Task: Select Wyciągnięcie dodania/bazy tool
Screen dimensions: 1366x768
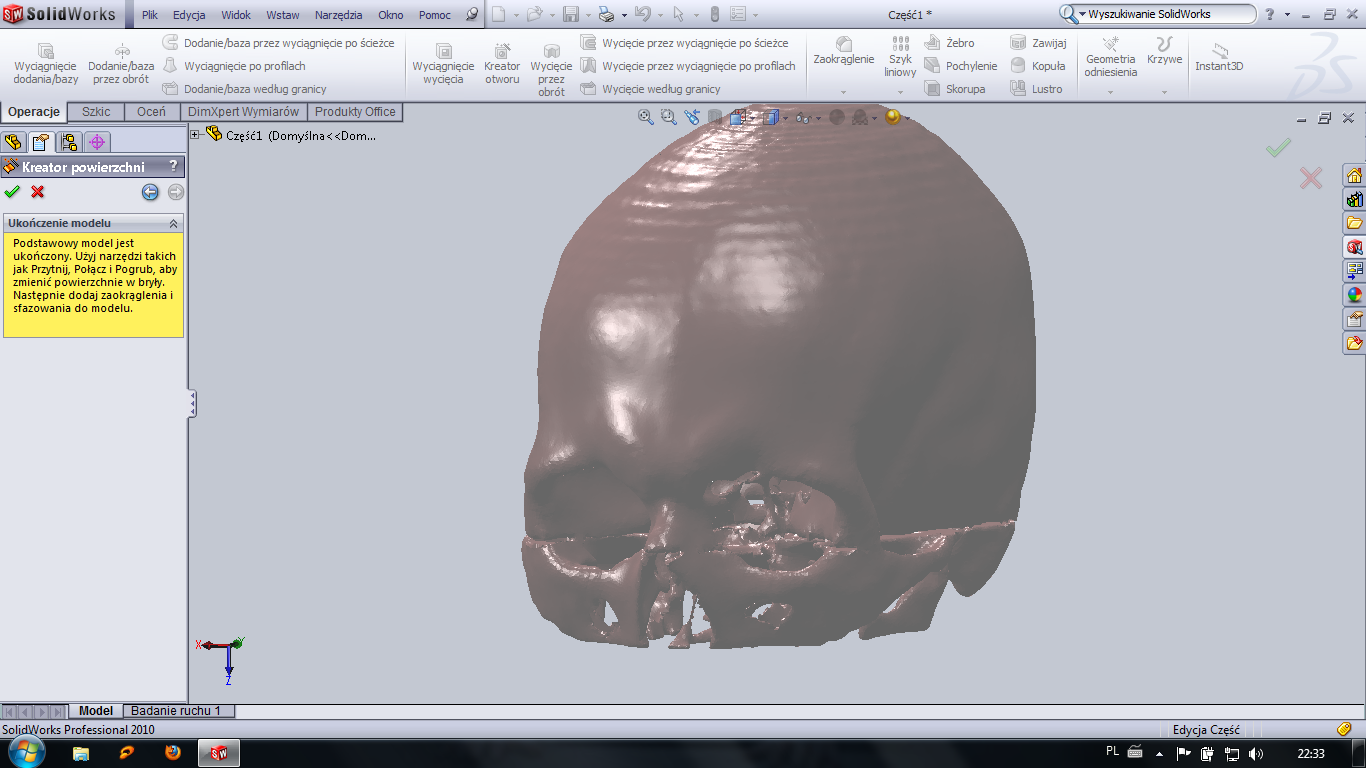Action: coord(45,63)
